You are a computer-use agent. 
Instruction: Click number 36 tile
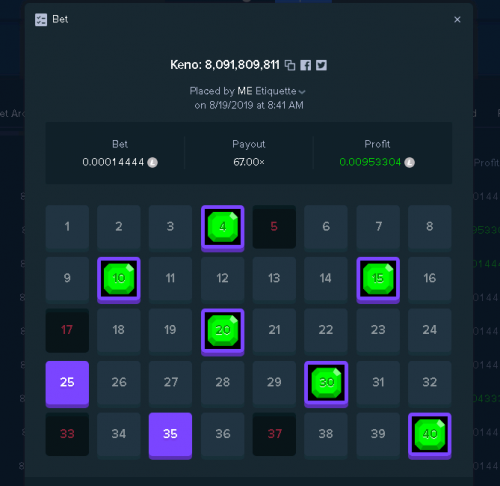[223, 435]
